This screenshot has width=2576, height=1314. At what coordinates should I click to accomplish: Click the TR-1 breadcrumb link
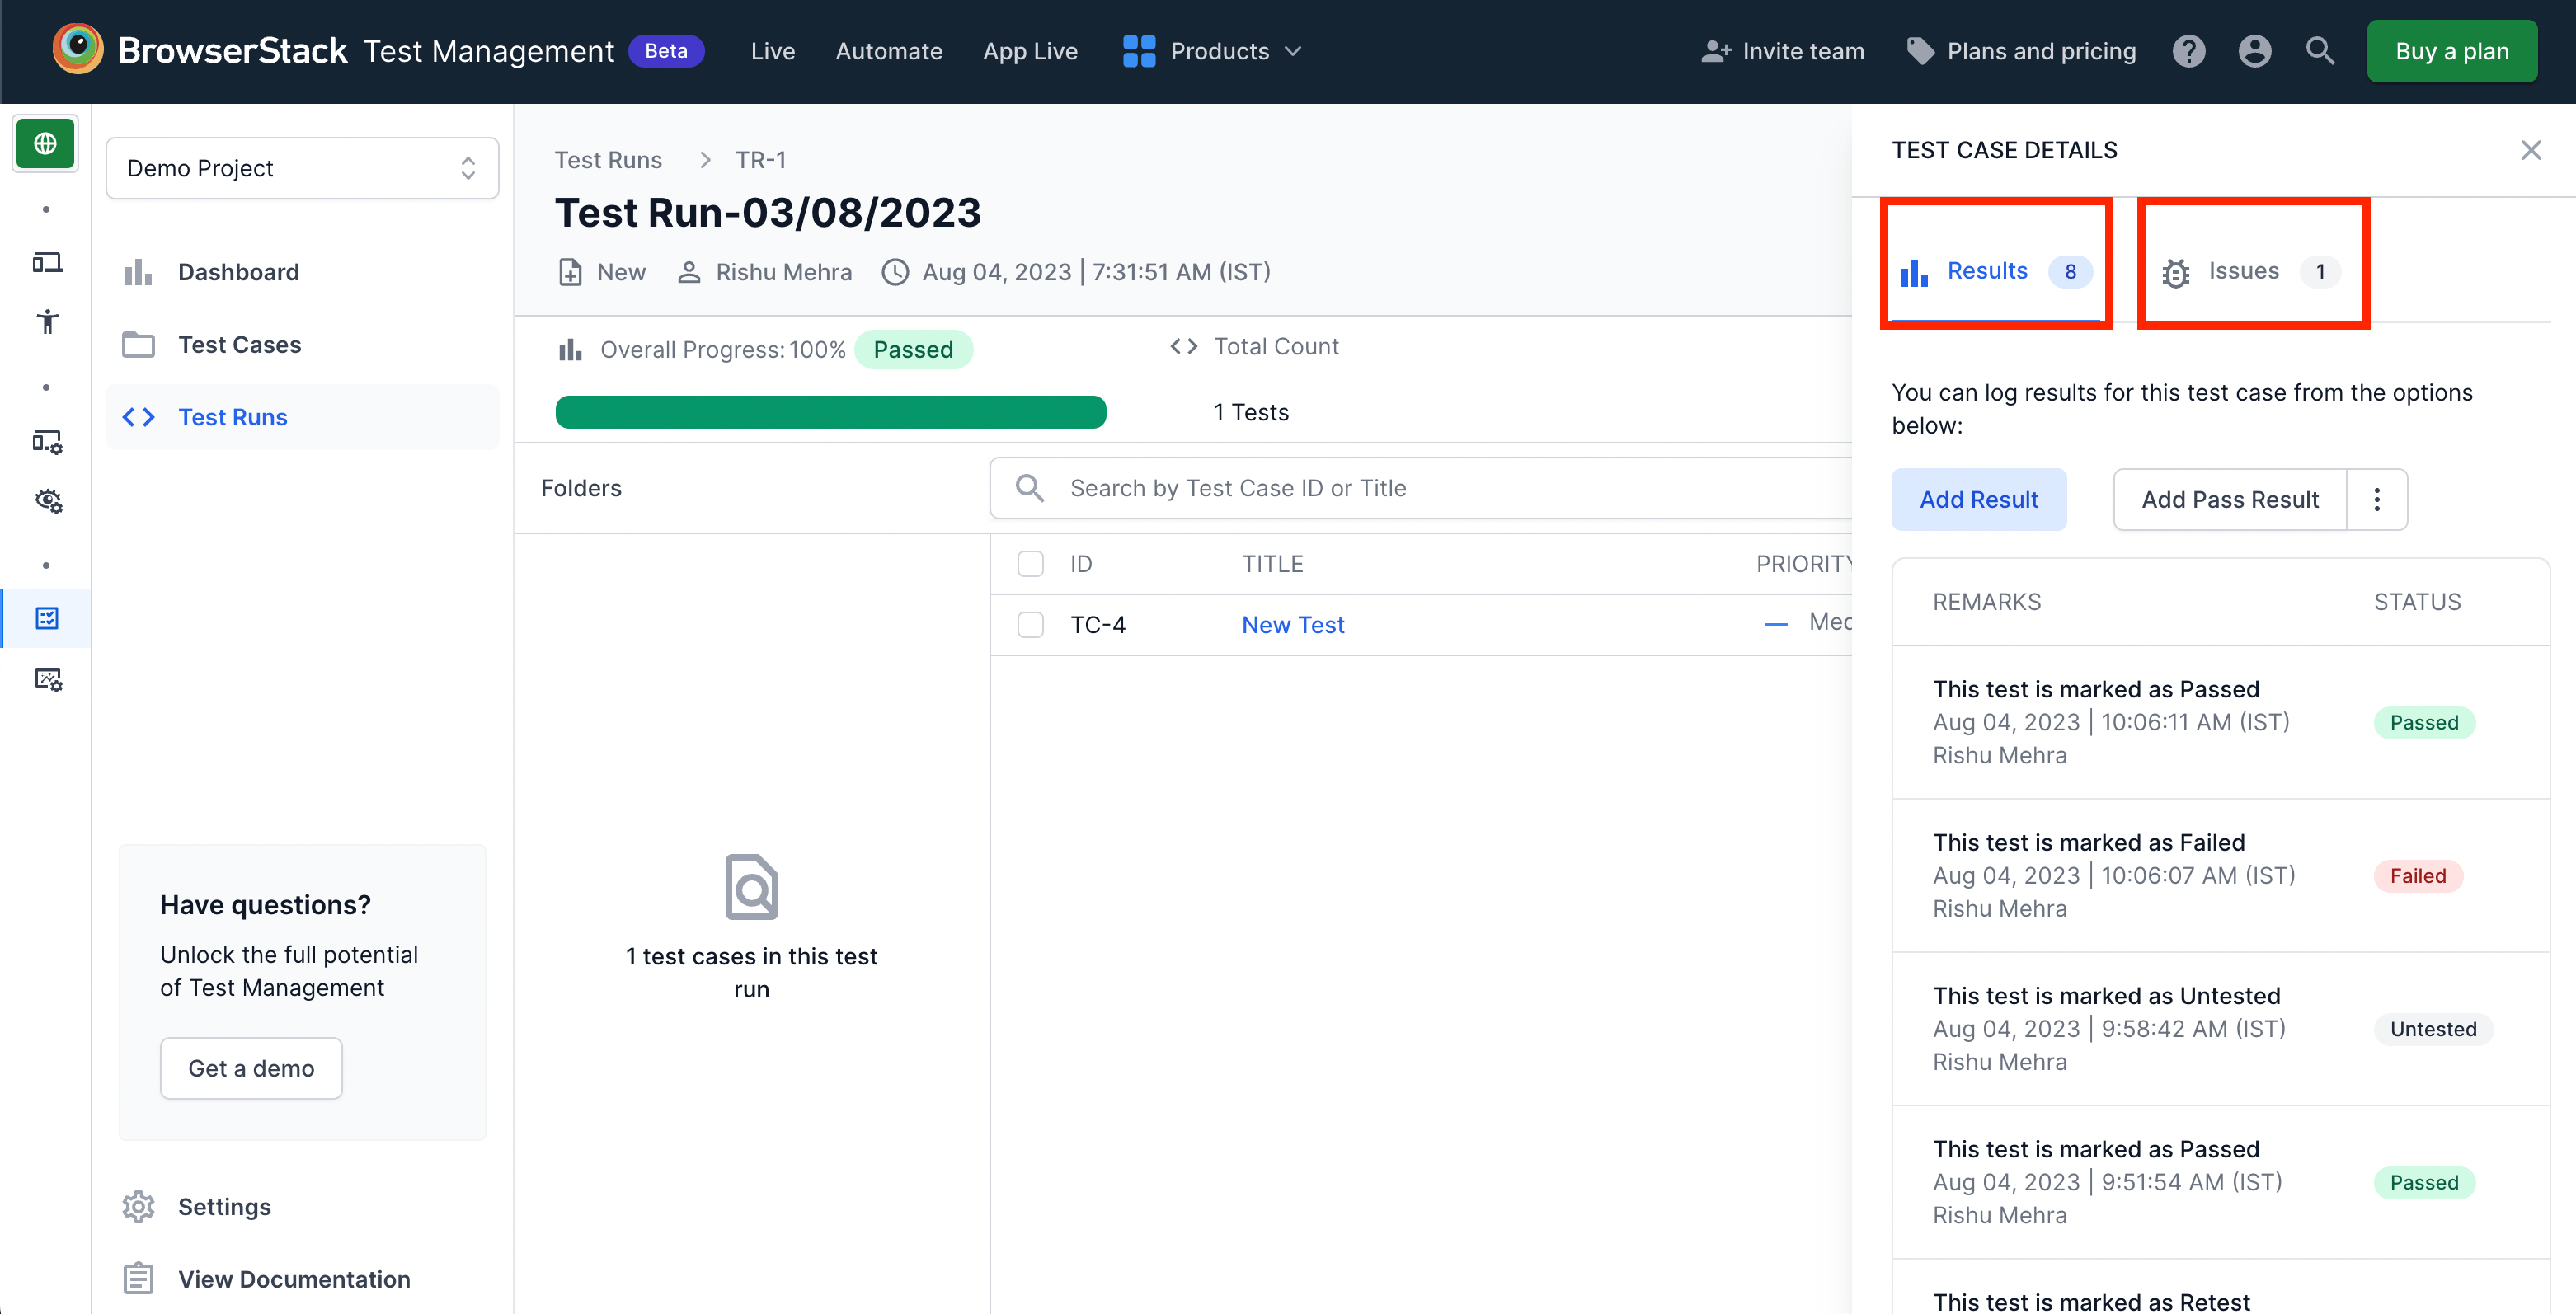coord(761,159)
